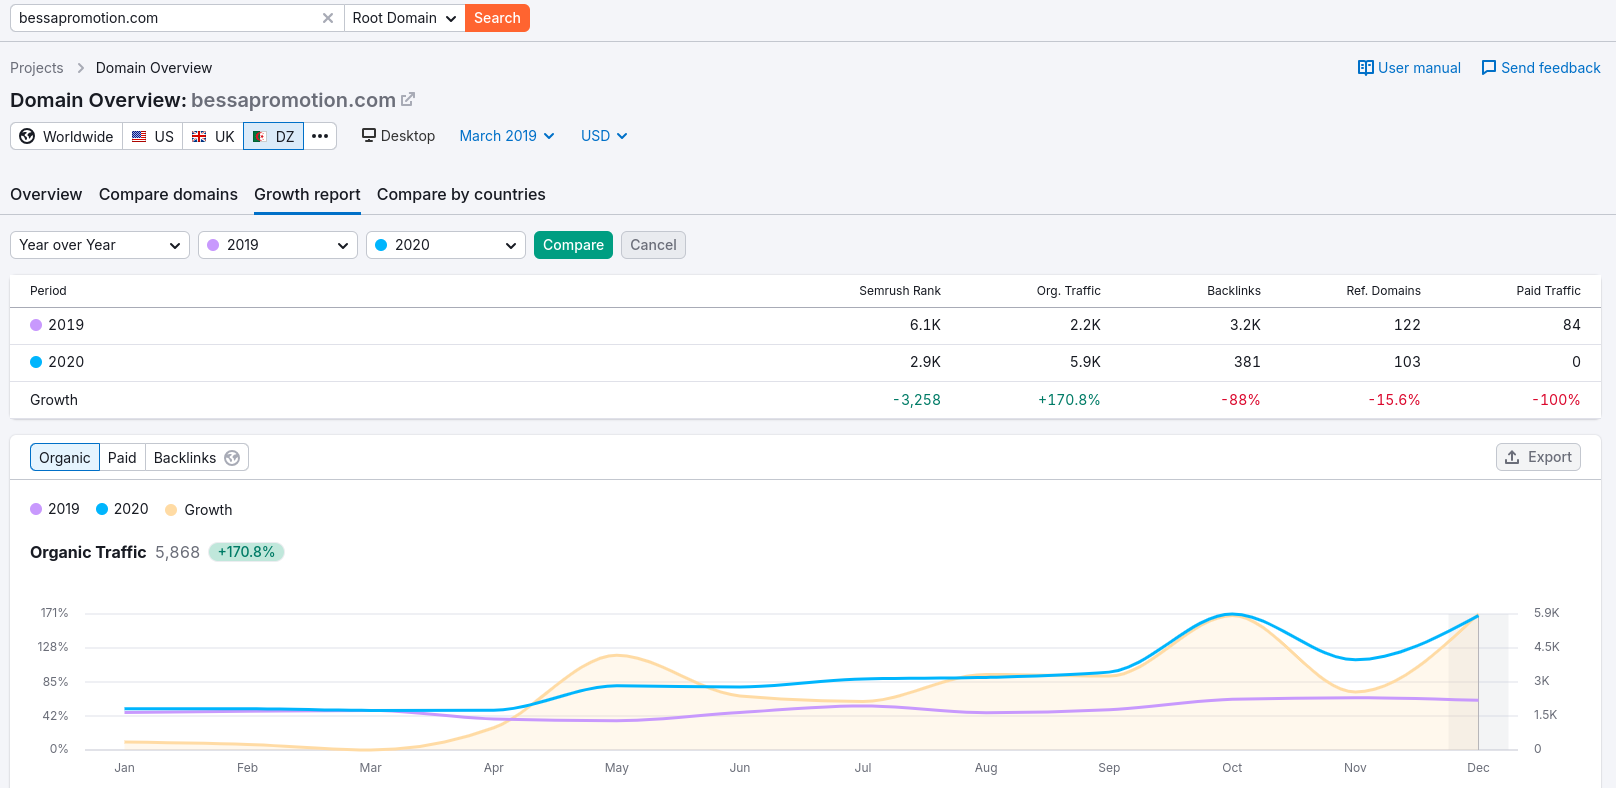Switch to Compare by countries tab

pyautogui.click(x=461, y=194)
